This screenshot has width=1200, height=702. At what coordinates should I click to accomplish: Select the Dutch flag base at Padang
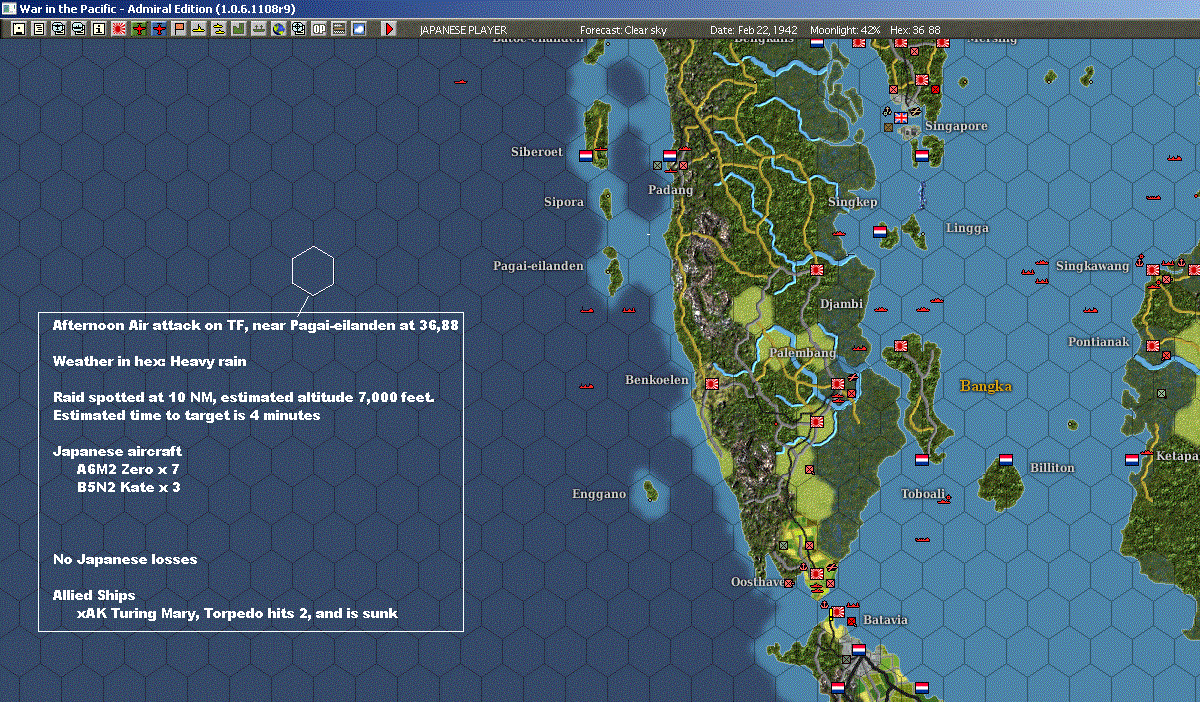point(670,156)
